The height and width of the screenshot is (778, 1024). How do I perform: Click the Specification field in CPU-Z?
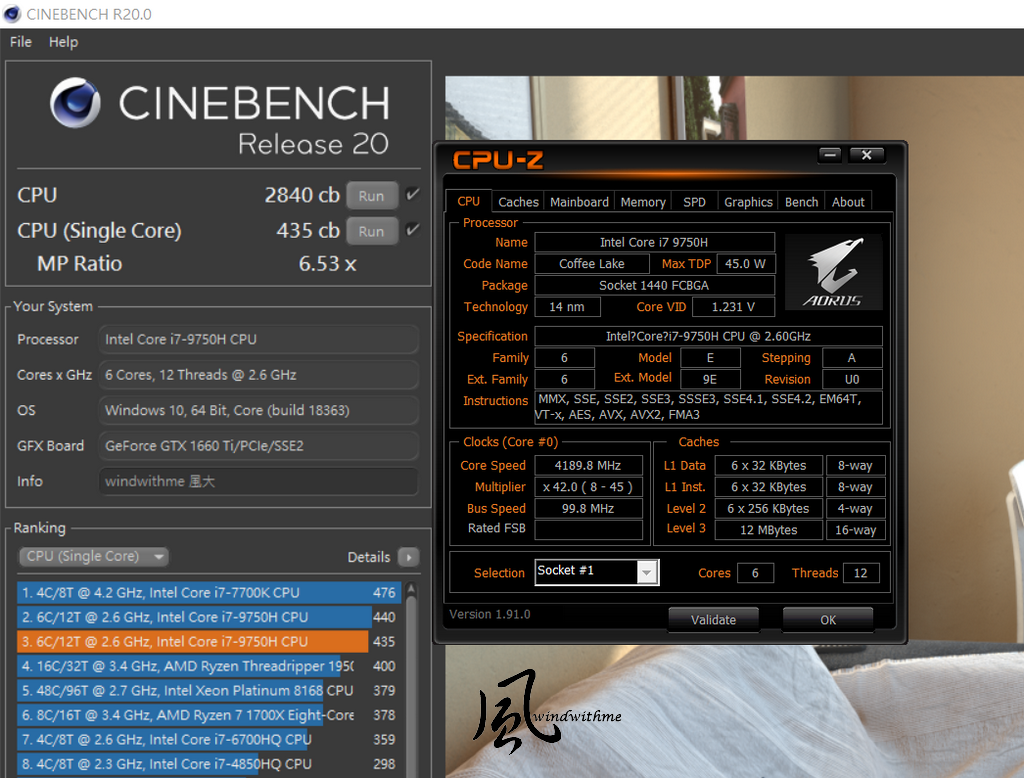[x=709, y=336]
